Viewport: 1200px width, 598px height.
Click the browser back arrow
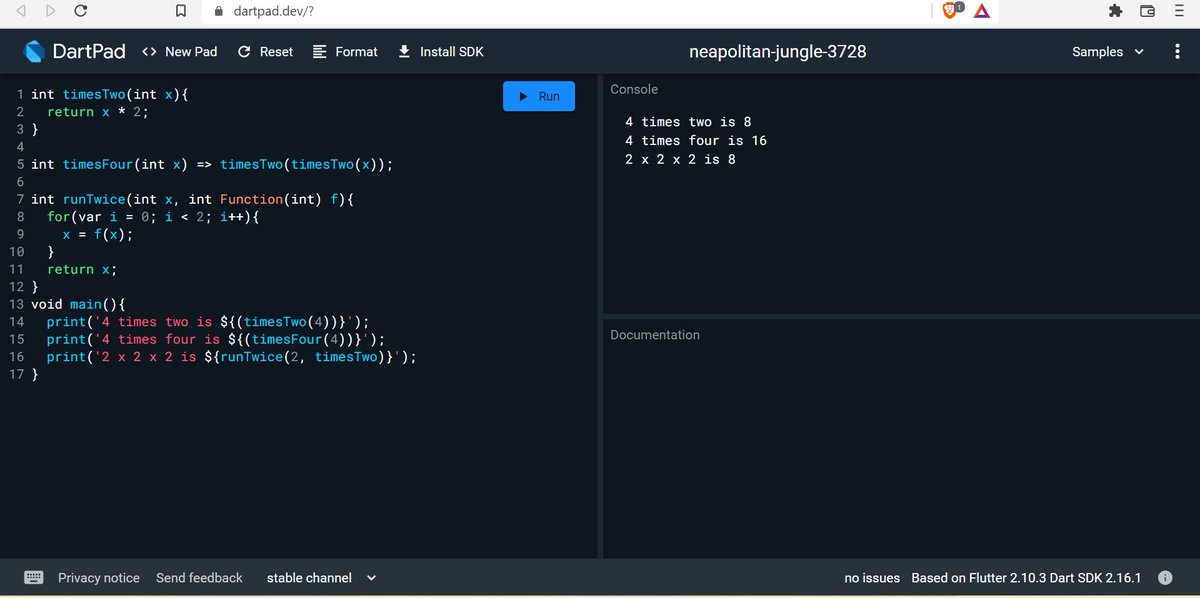tap(21, 11)
